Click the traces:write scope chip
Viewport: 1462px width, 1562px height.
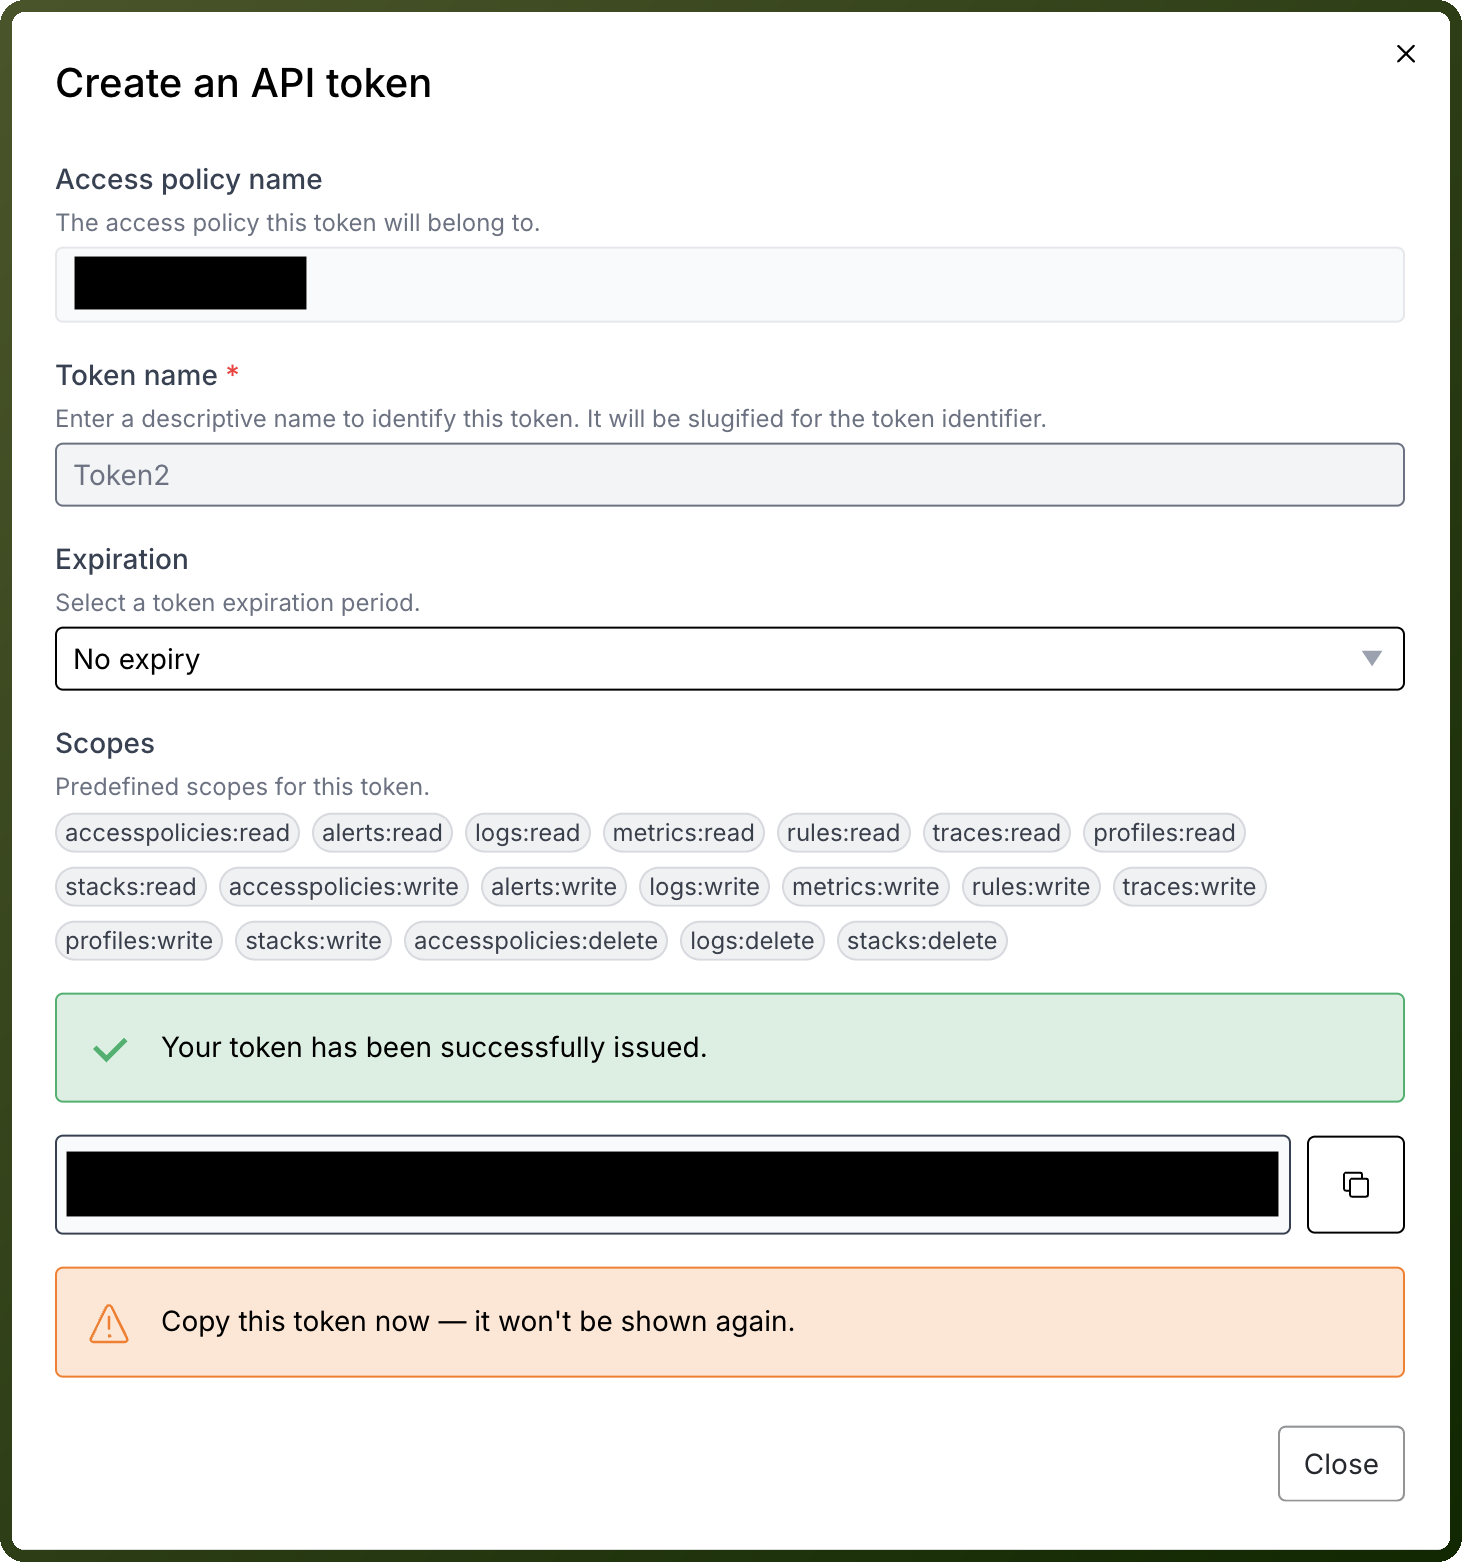1188,886
